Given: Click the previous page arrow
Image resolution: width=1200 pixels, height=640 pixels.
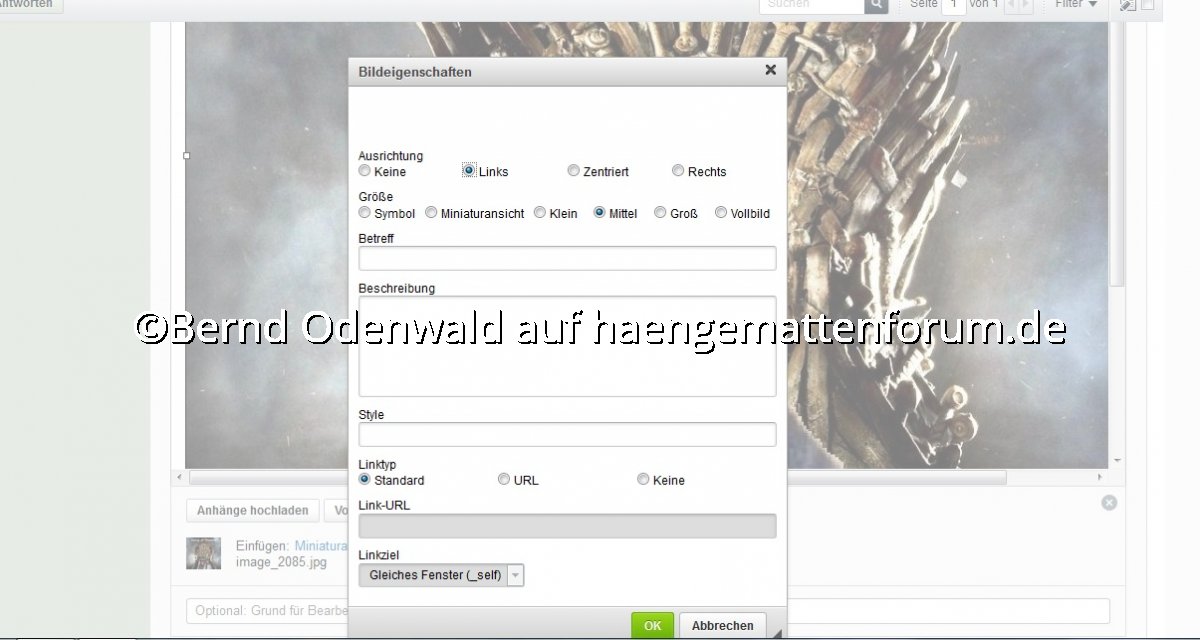Looking at the screenshot, I should (1011, 5).
